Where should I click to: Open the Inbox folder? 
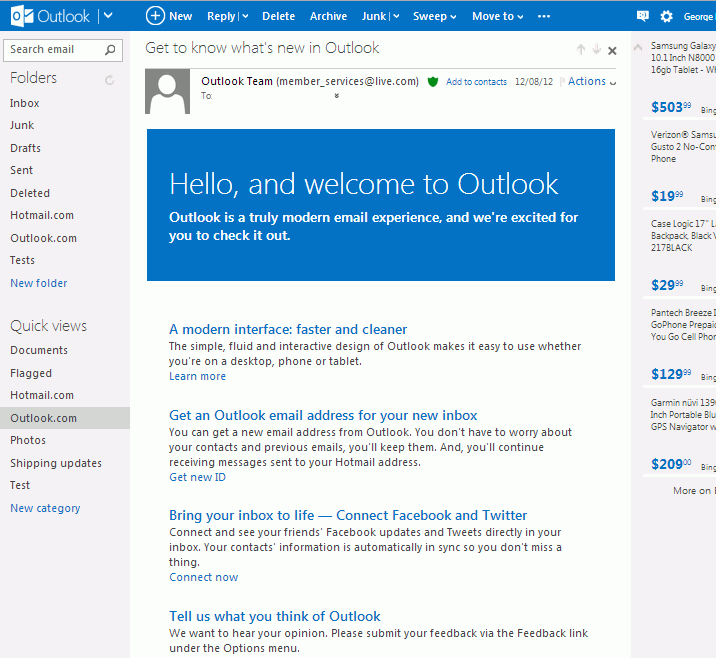click(x=25, y=103)
